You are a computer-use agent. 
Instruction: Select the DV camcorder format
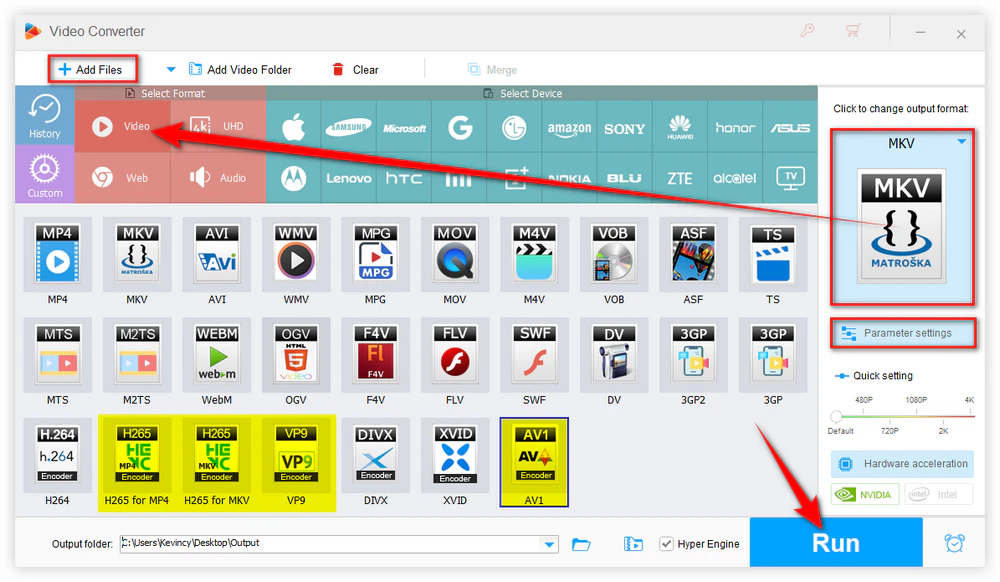pos(614,355)
